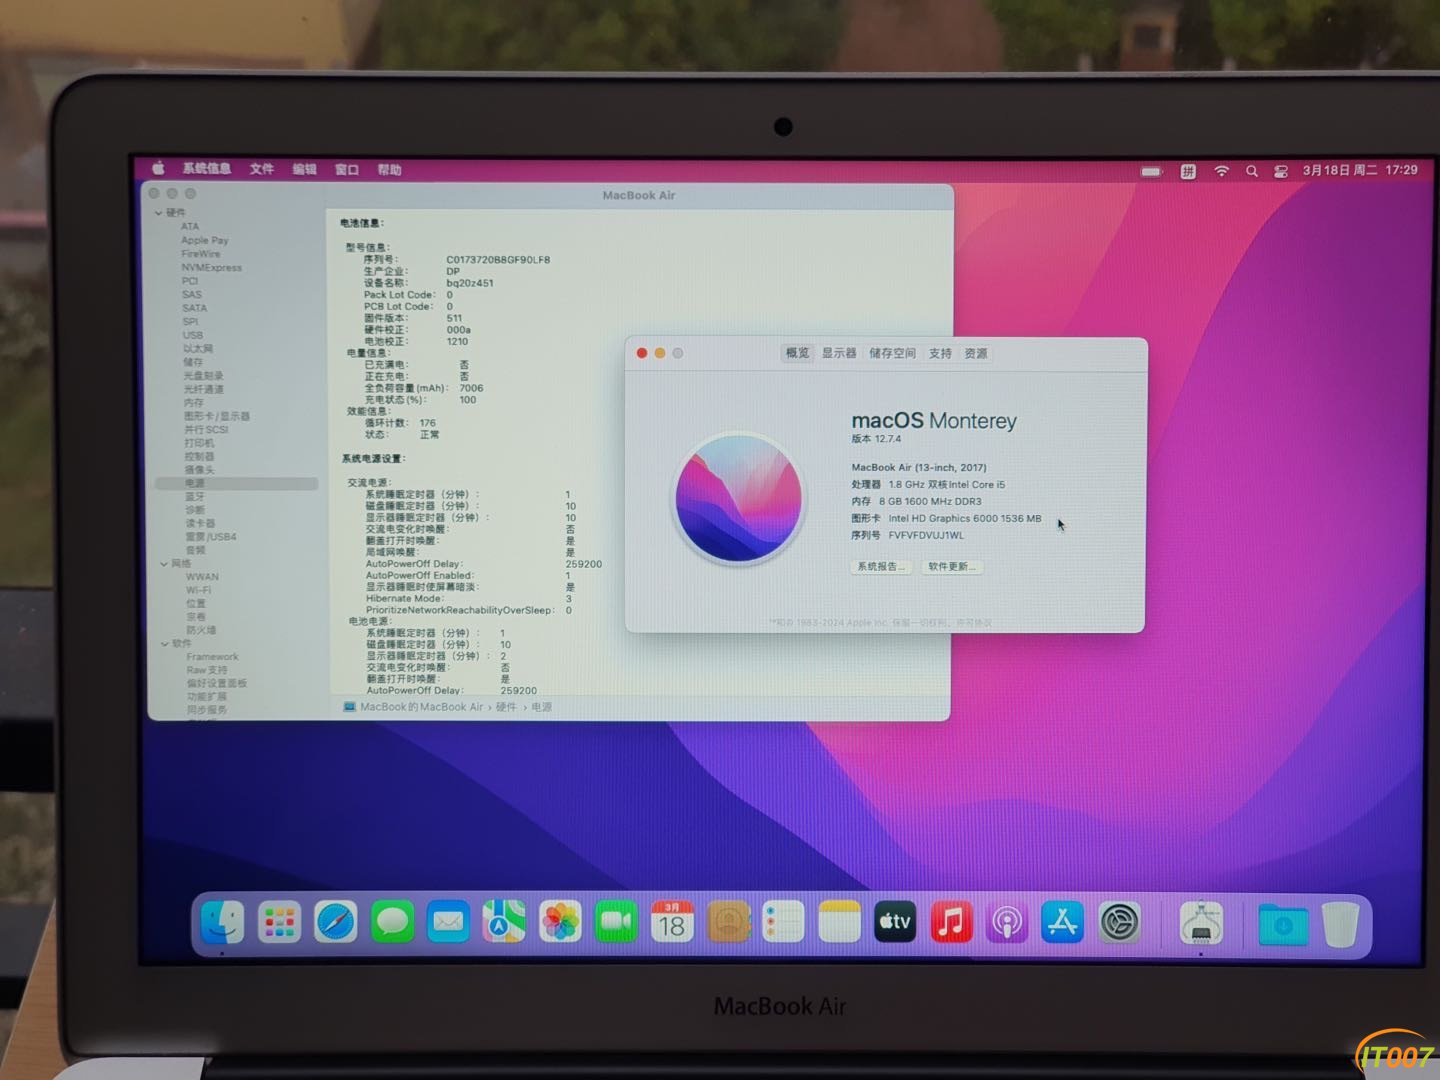Open Podcasts app in the Dock
1440x1080 pixels.
pyautogui.click(x=1007, y=922)
